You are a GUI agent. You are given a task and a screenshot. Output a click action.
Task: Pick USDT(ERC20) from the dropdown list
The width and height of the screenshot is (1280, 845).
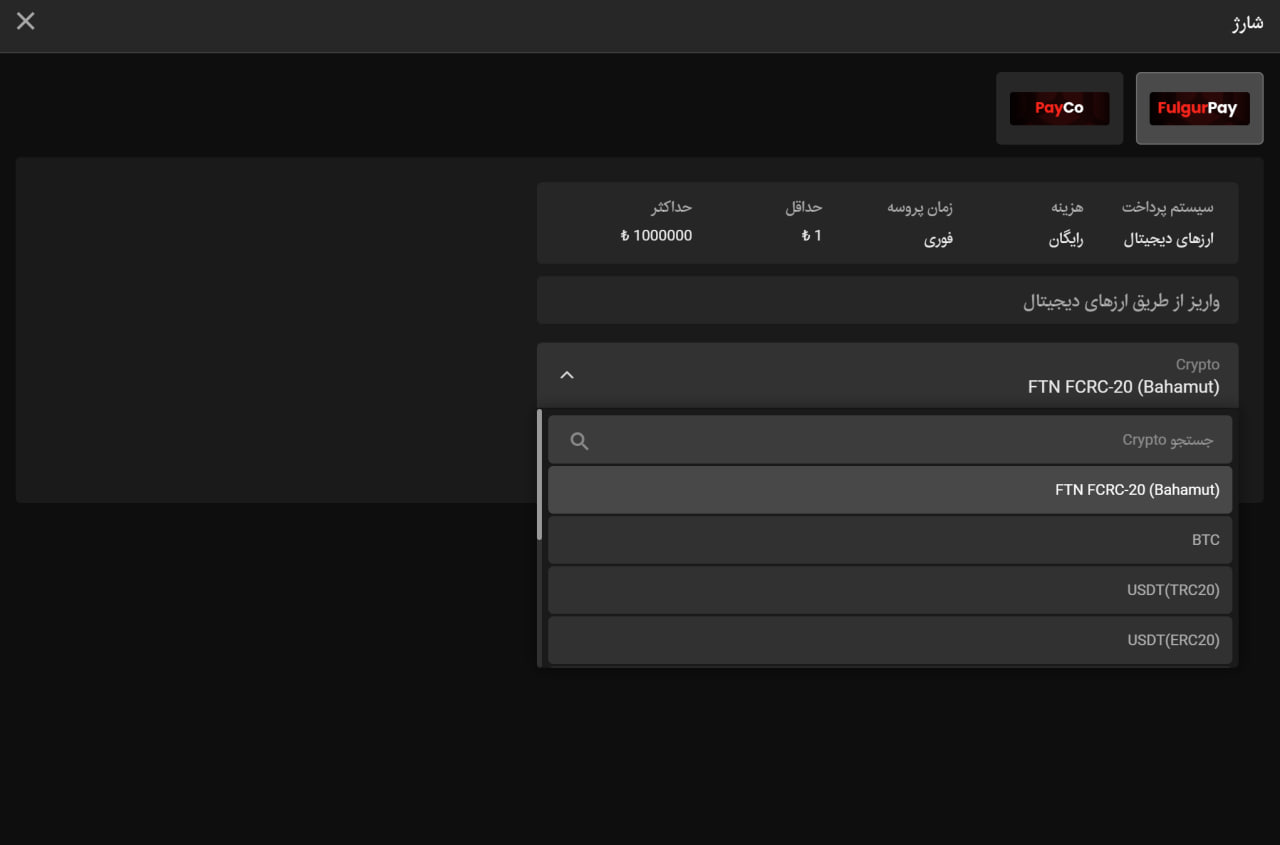pos(889,640)
